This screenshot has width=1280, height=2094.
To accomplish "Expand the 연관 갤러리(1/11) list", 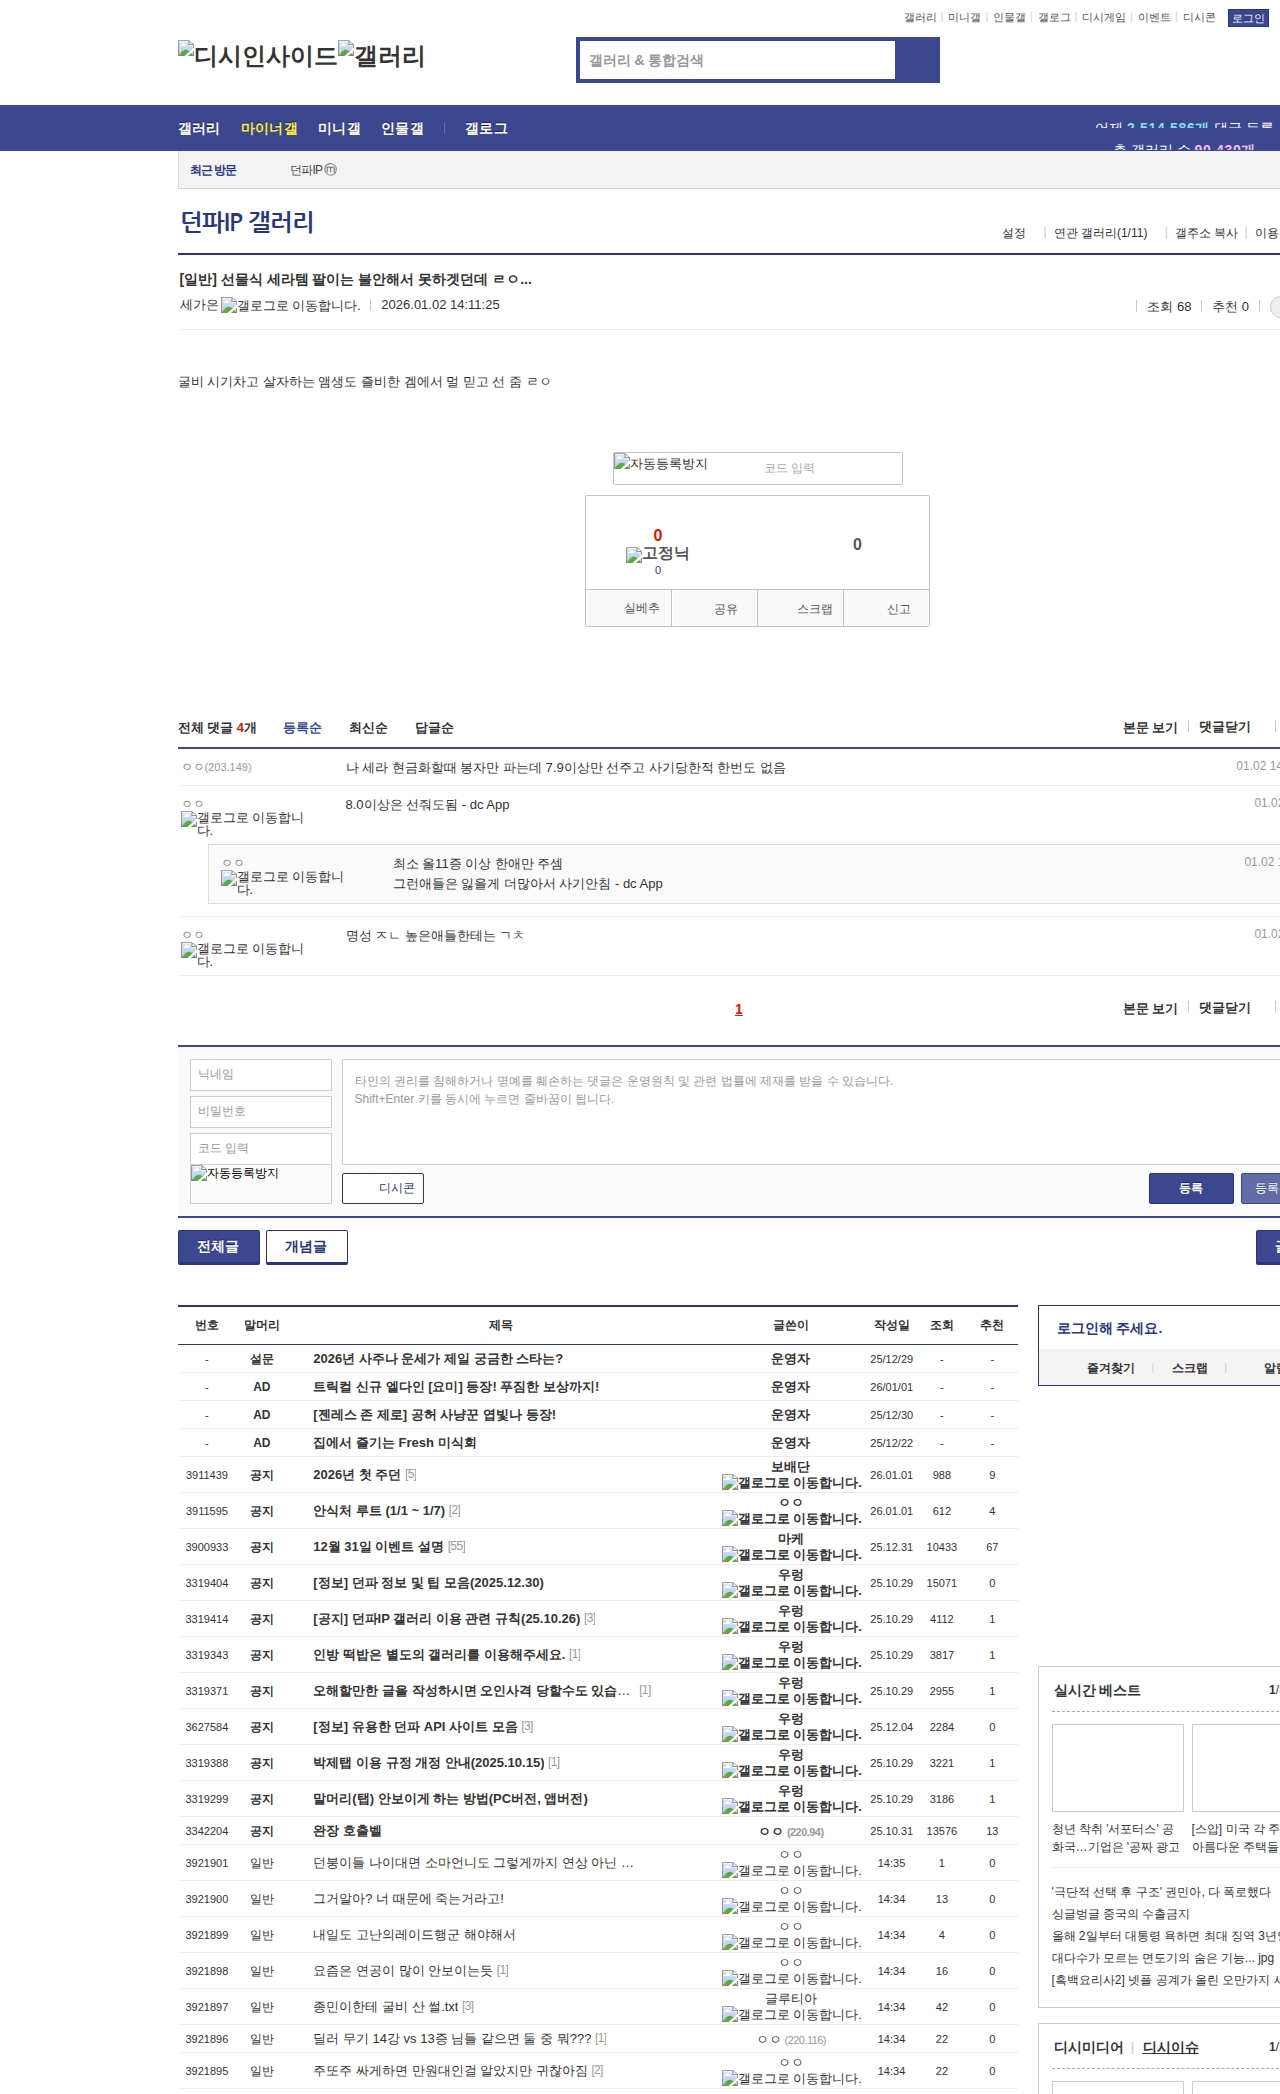I will pyautogui.click(x=1100, y=233).
